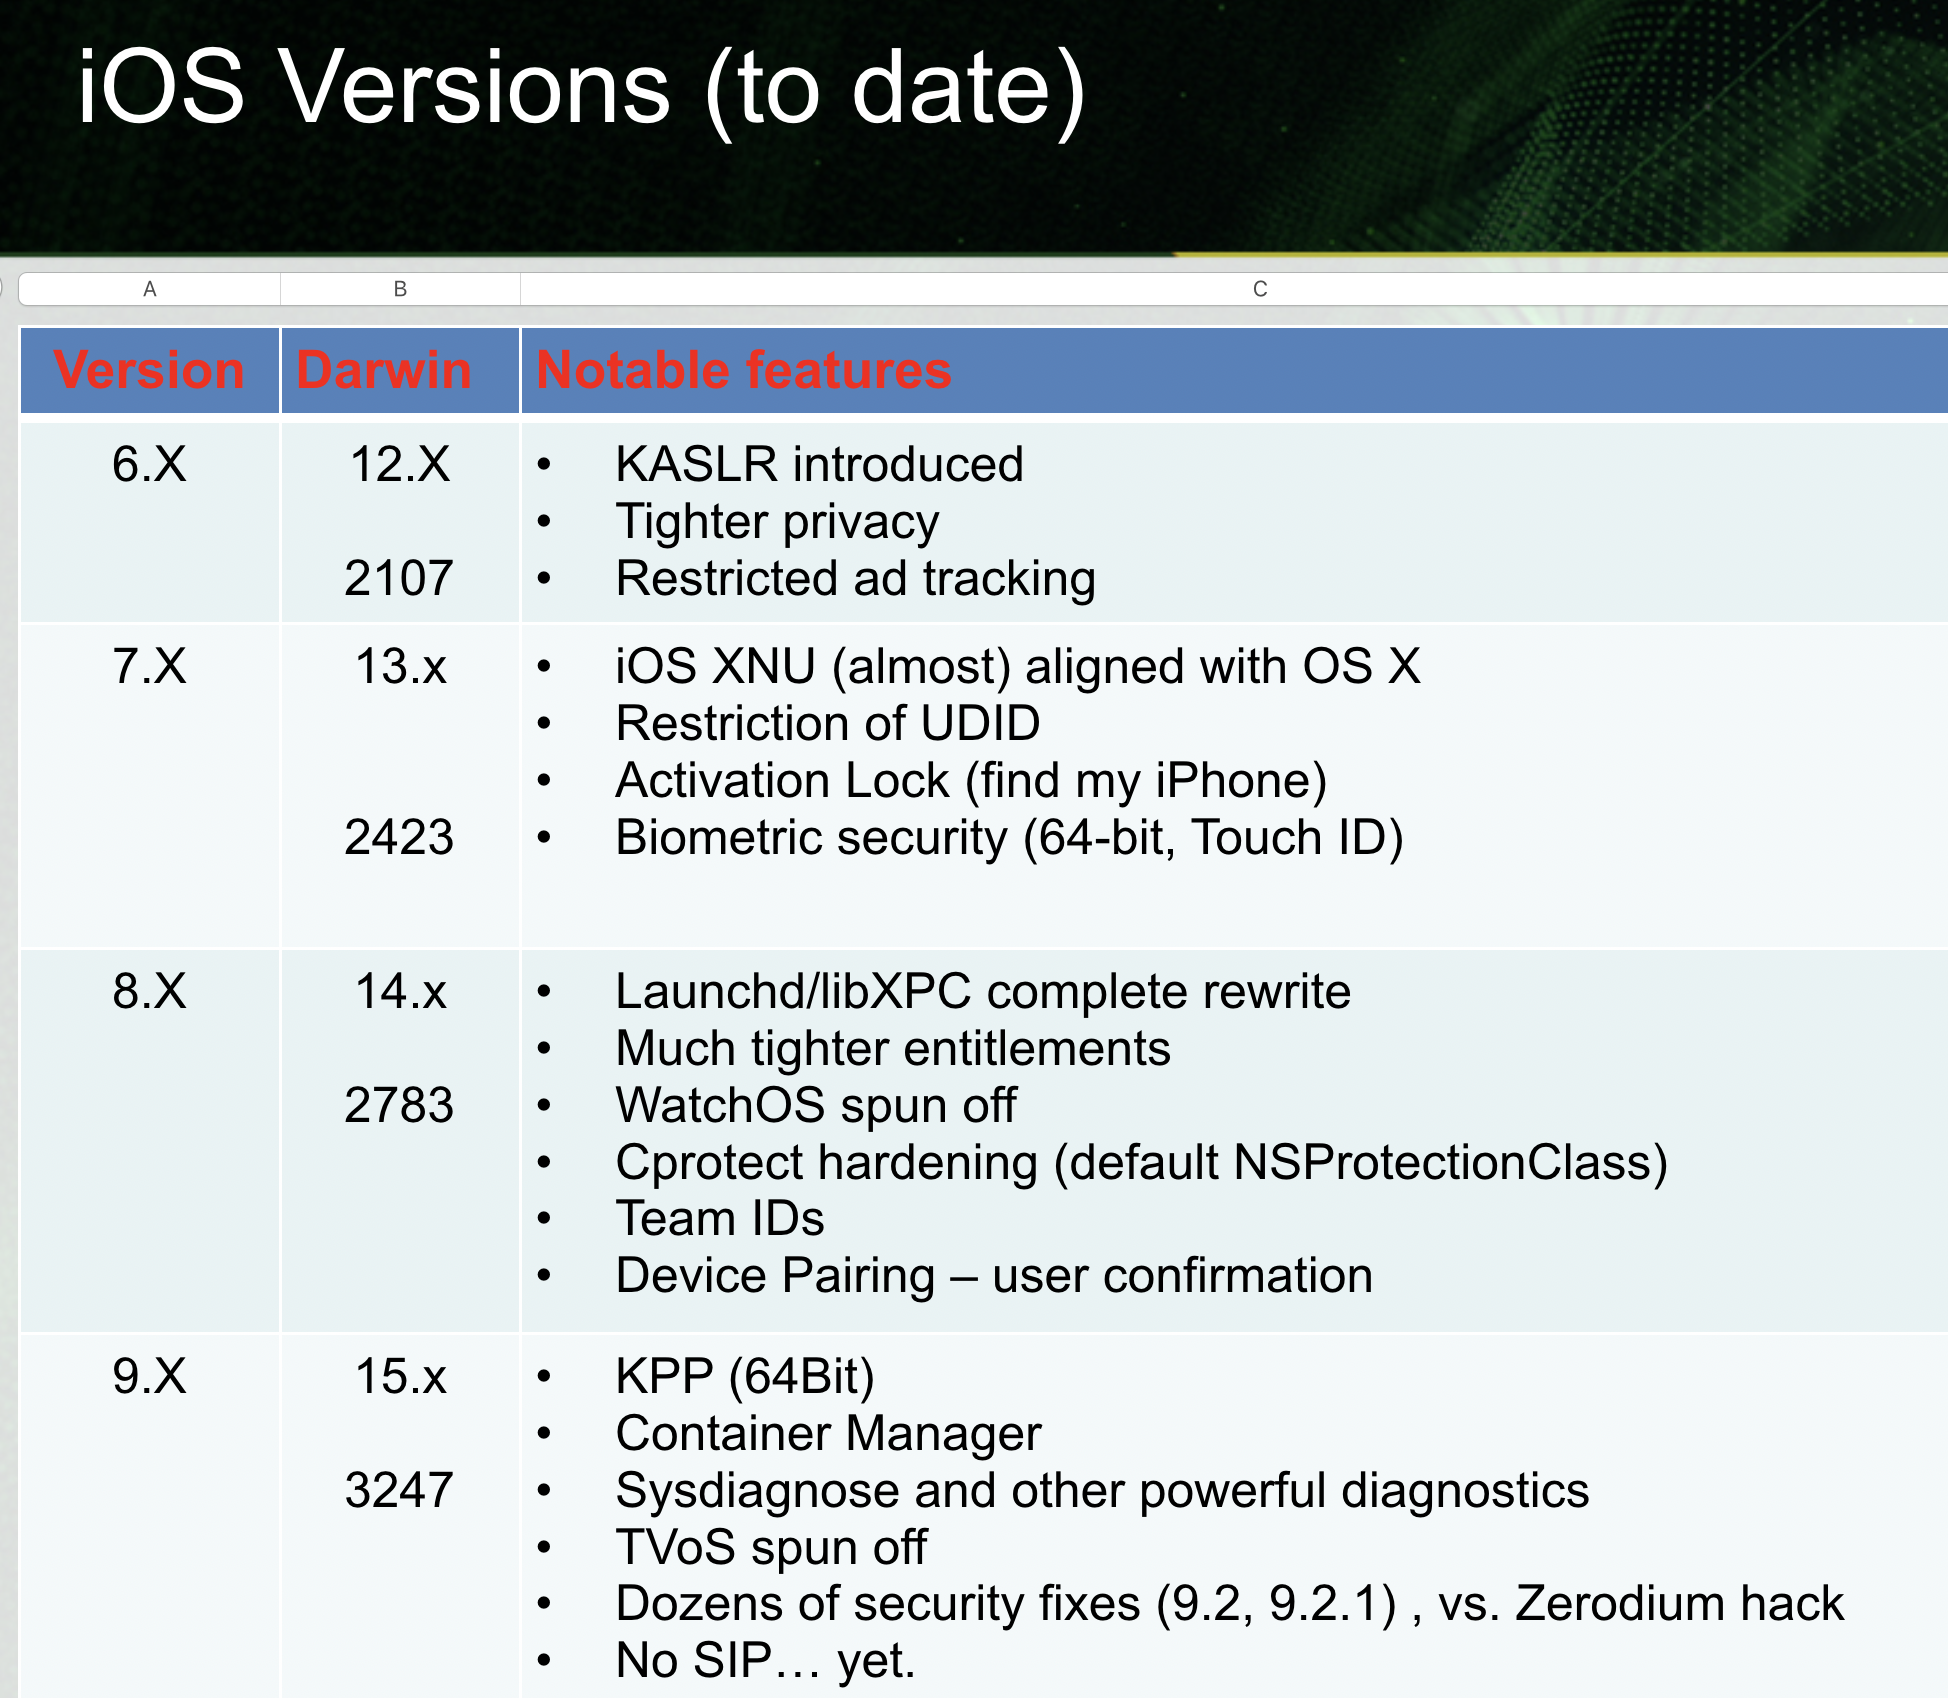Click the 3247 build number in Darwin column
Image resolution: width=1948 pixels, height=1698 pixels.
(399, 1490)
